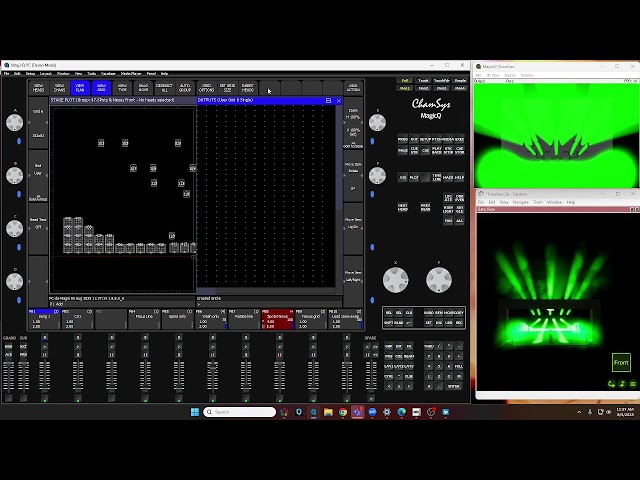Click encoder C wheel on left side
The width and height of the screenshot is (640, 480).
(15, 229)
